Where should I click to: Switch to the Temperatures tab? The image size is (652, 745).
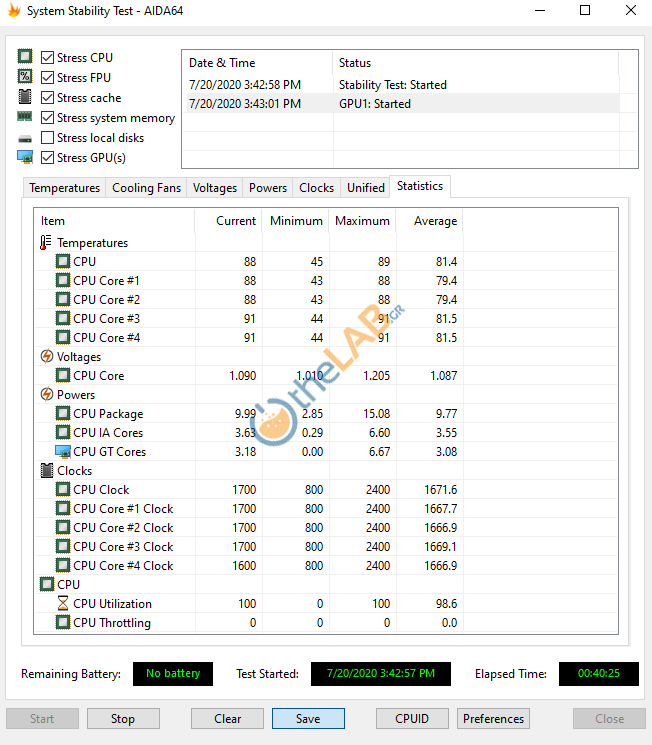tap(65, 188)
